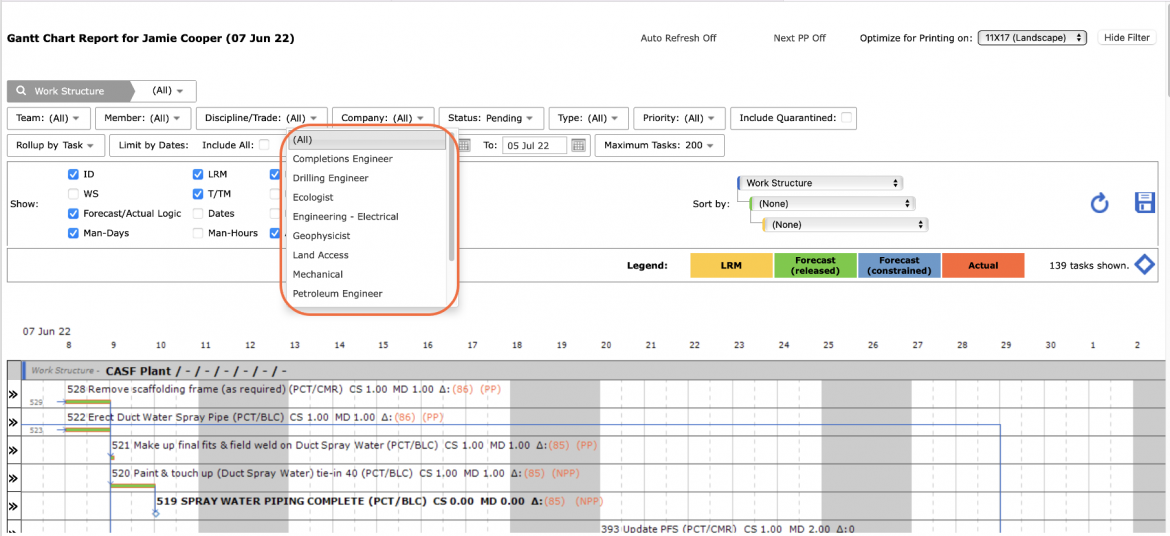Screen dimensions: 1170x536
Task: Open the second-level sort (None) select
Action: pos(832,203)
